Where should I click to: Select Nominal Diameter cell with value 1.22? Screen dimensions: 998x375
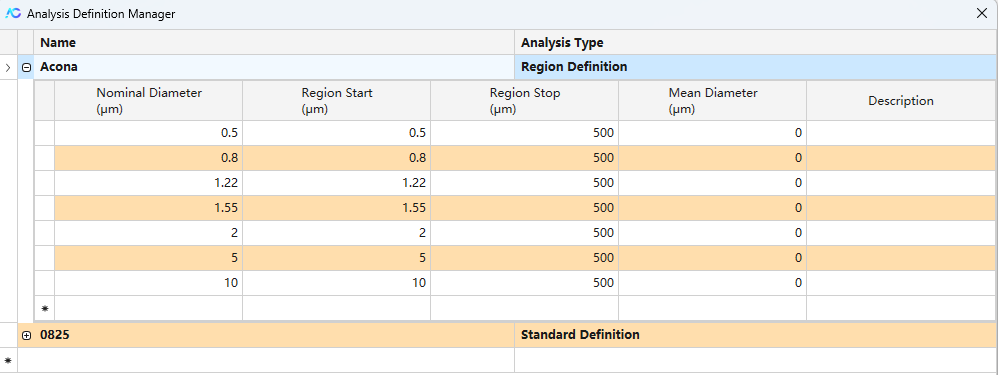[x=148, y=183]
